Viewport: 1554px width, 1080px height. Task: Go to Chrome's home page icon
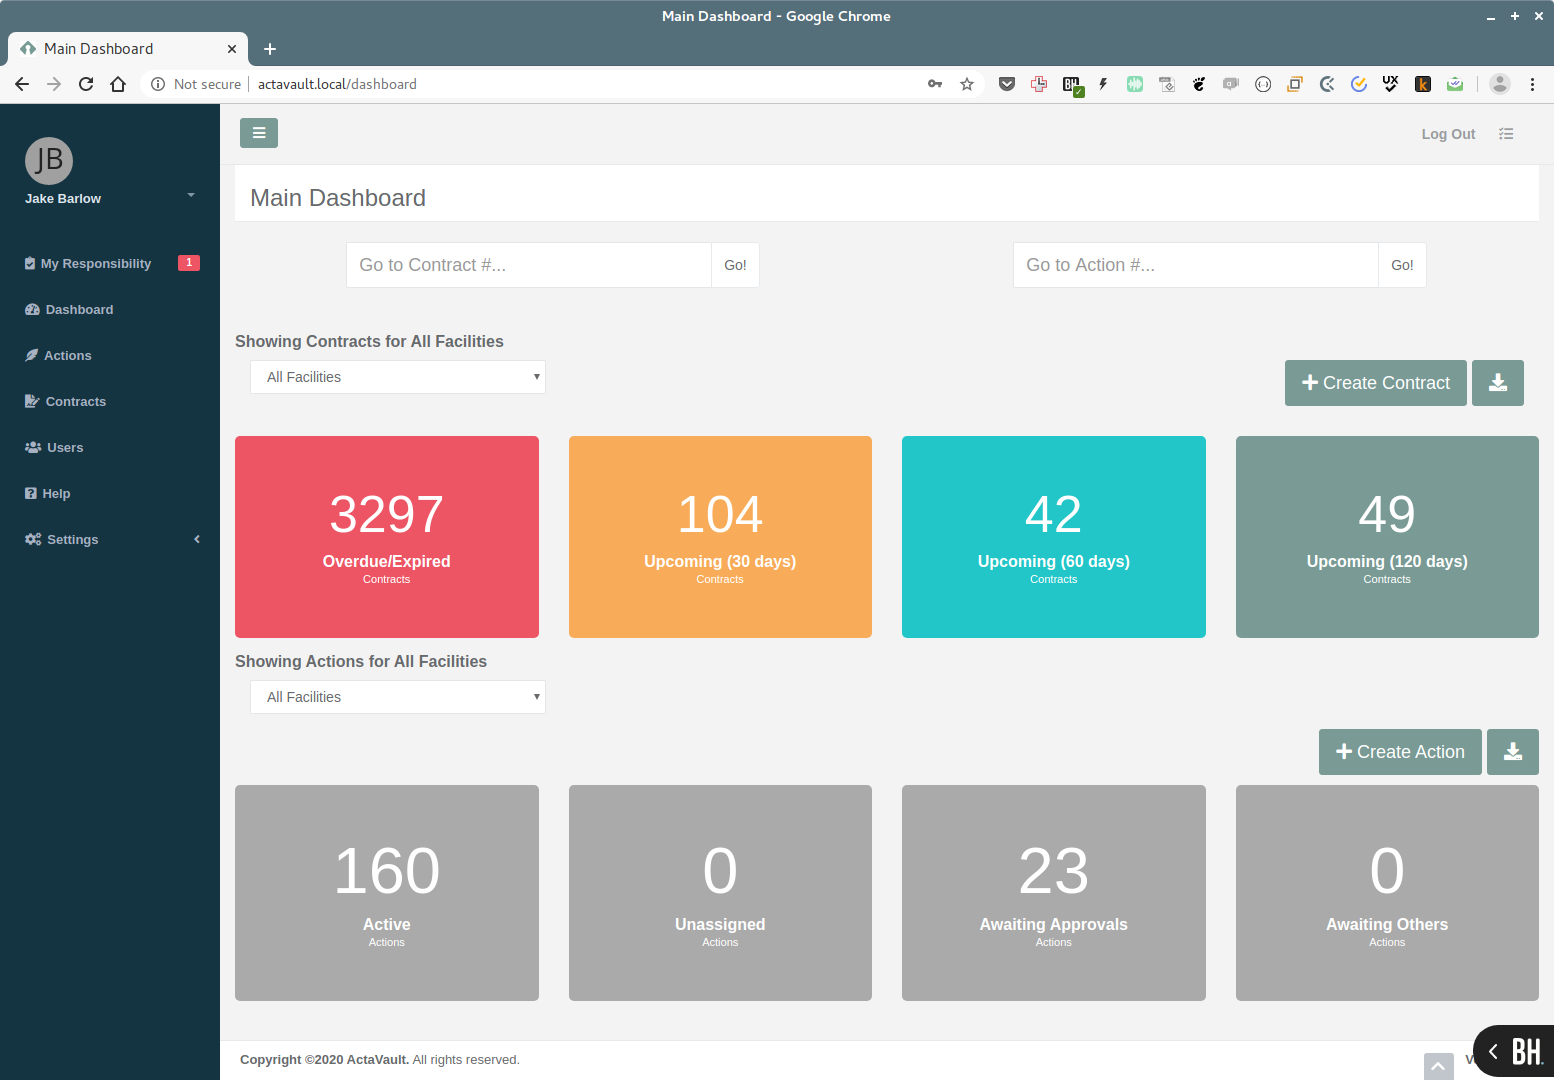118,84
